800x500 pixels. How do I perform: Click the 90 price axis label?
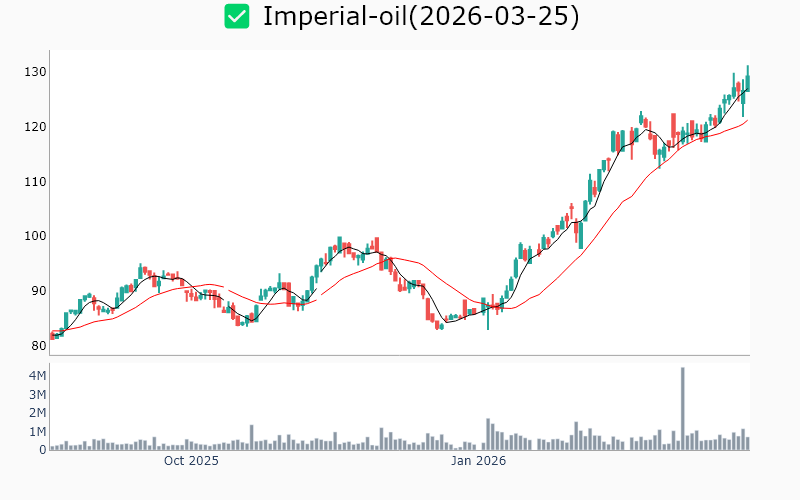39,291
